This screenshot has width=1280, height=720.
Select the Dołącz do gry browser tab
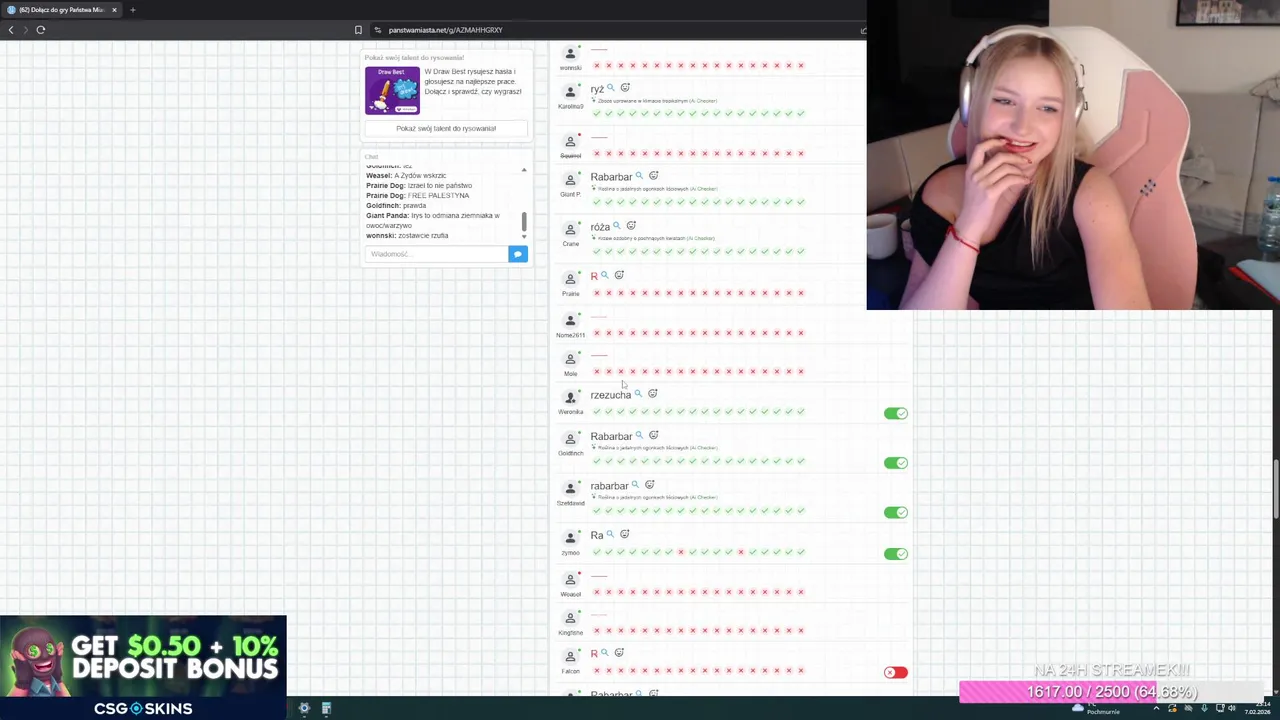click(61, 10)
